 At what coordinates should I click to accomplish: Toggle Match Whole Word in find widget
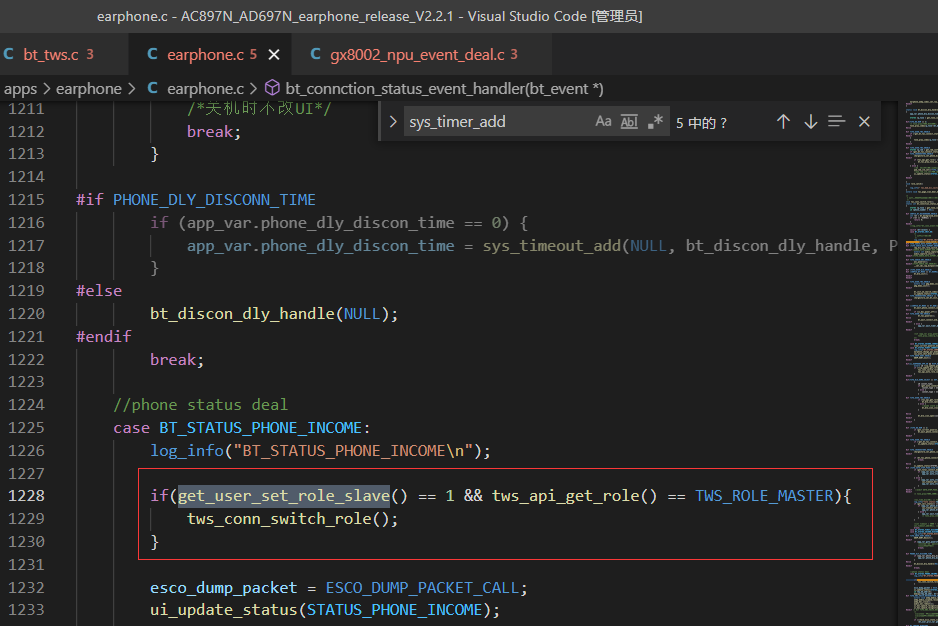[x=629, y=121]
